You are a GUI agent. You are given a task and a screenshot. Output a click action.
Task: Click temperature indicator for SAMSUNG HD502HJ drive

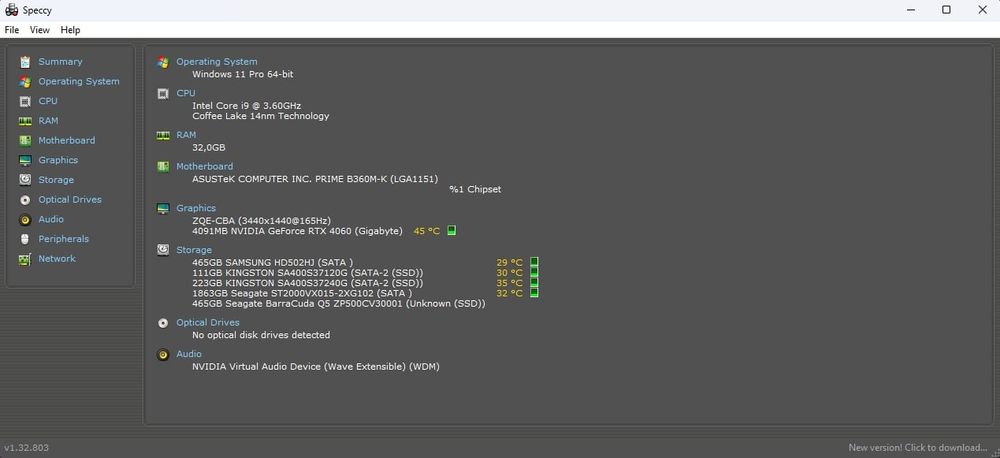click(x=534, y=262)
